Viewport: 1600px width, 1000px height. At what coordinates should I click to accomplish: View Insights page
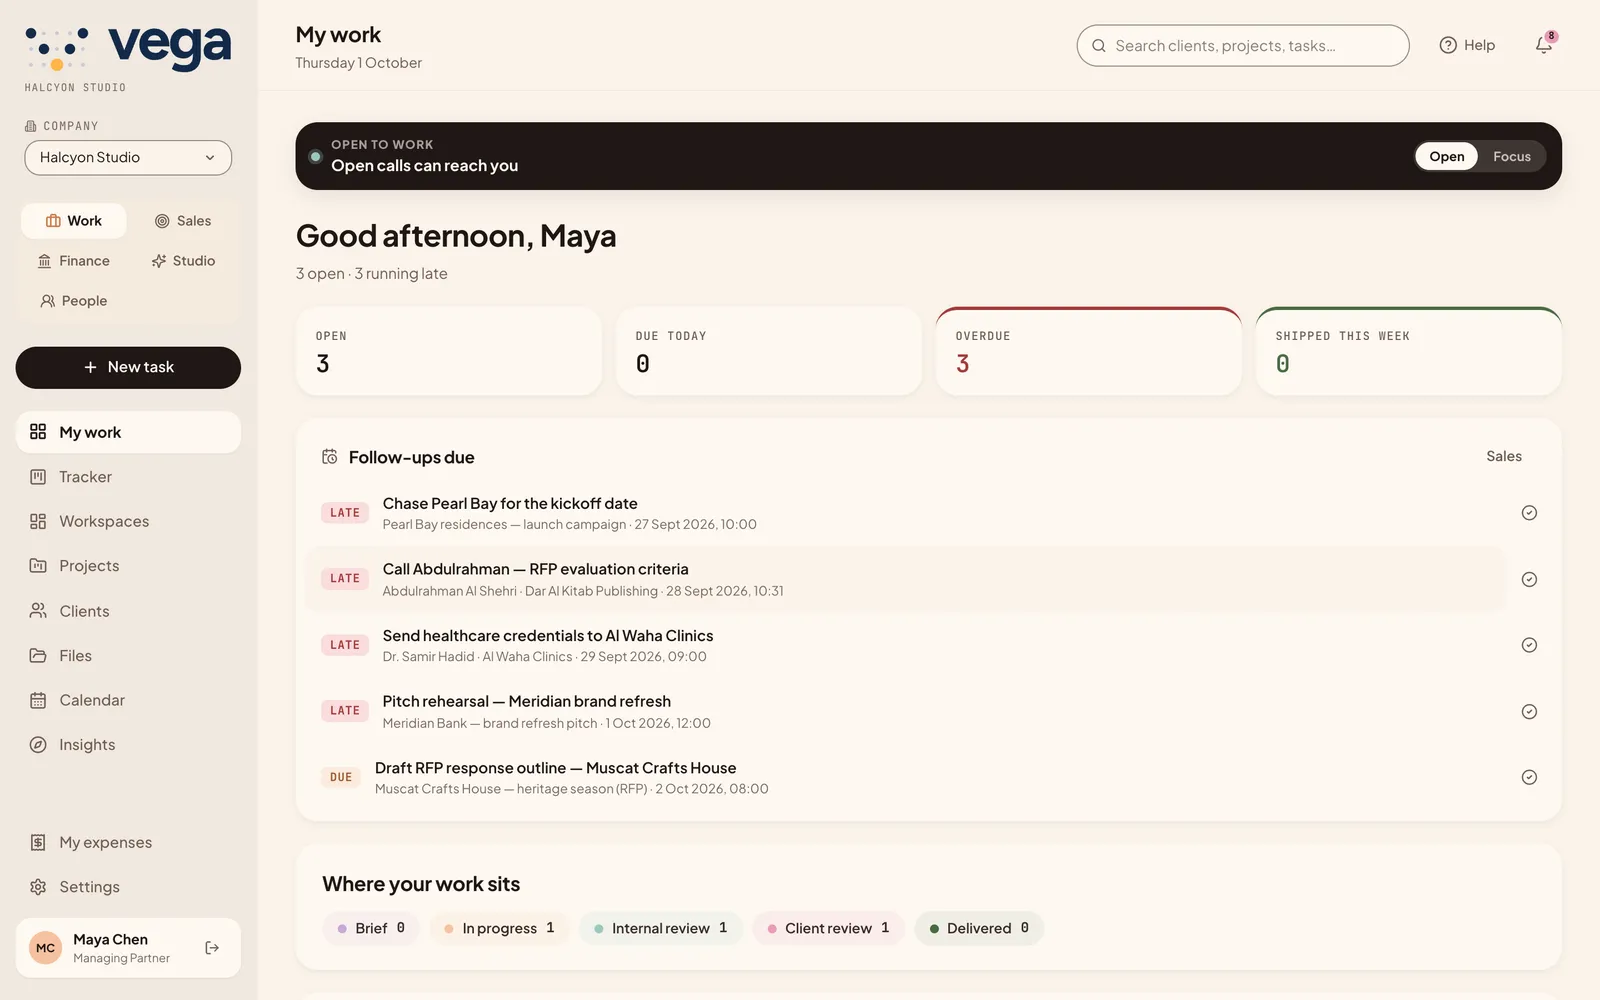pos(128,745)
